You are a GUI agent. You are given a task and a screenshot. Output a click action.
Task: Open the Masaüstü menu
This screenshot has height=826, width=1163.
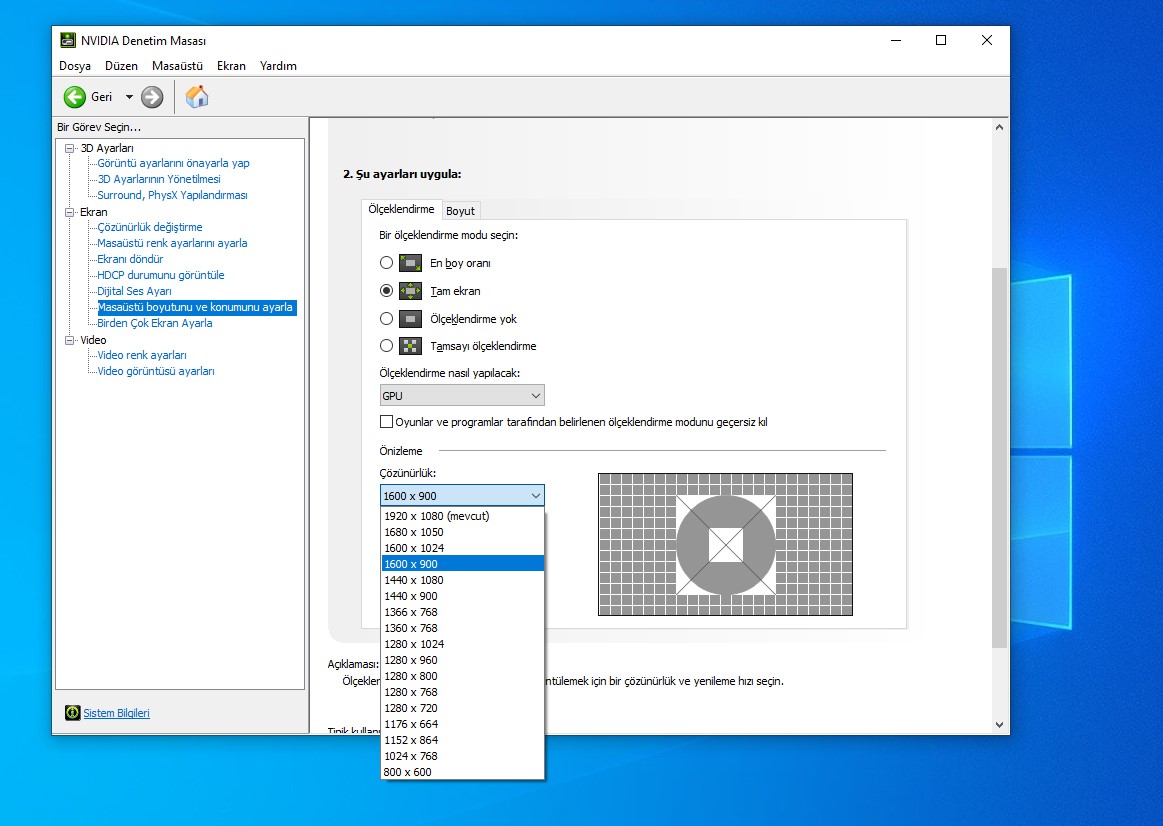(x=177, y=66)
